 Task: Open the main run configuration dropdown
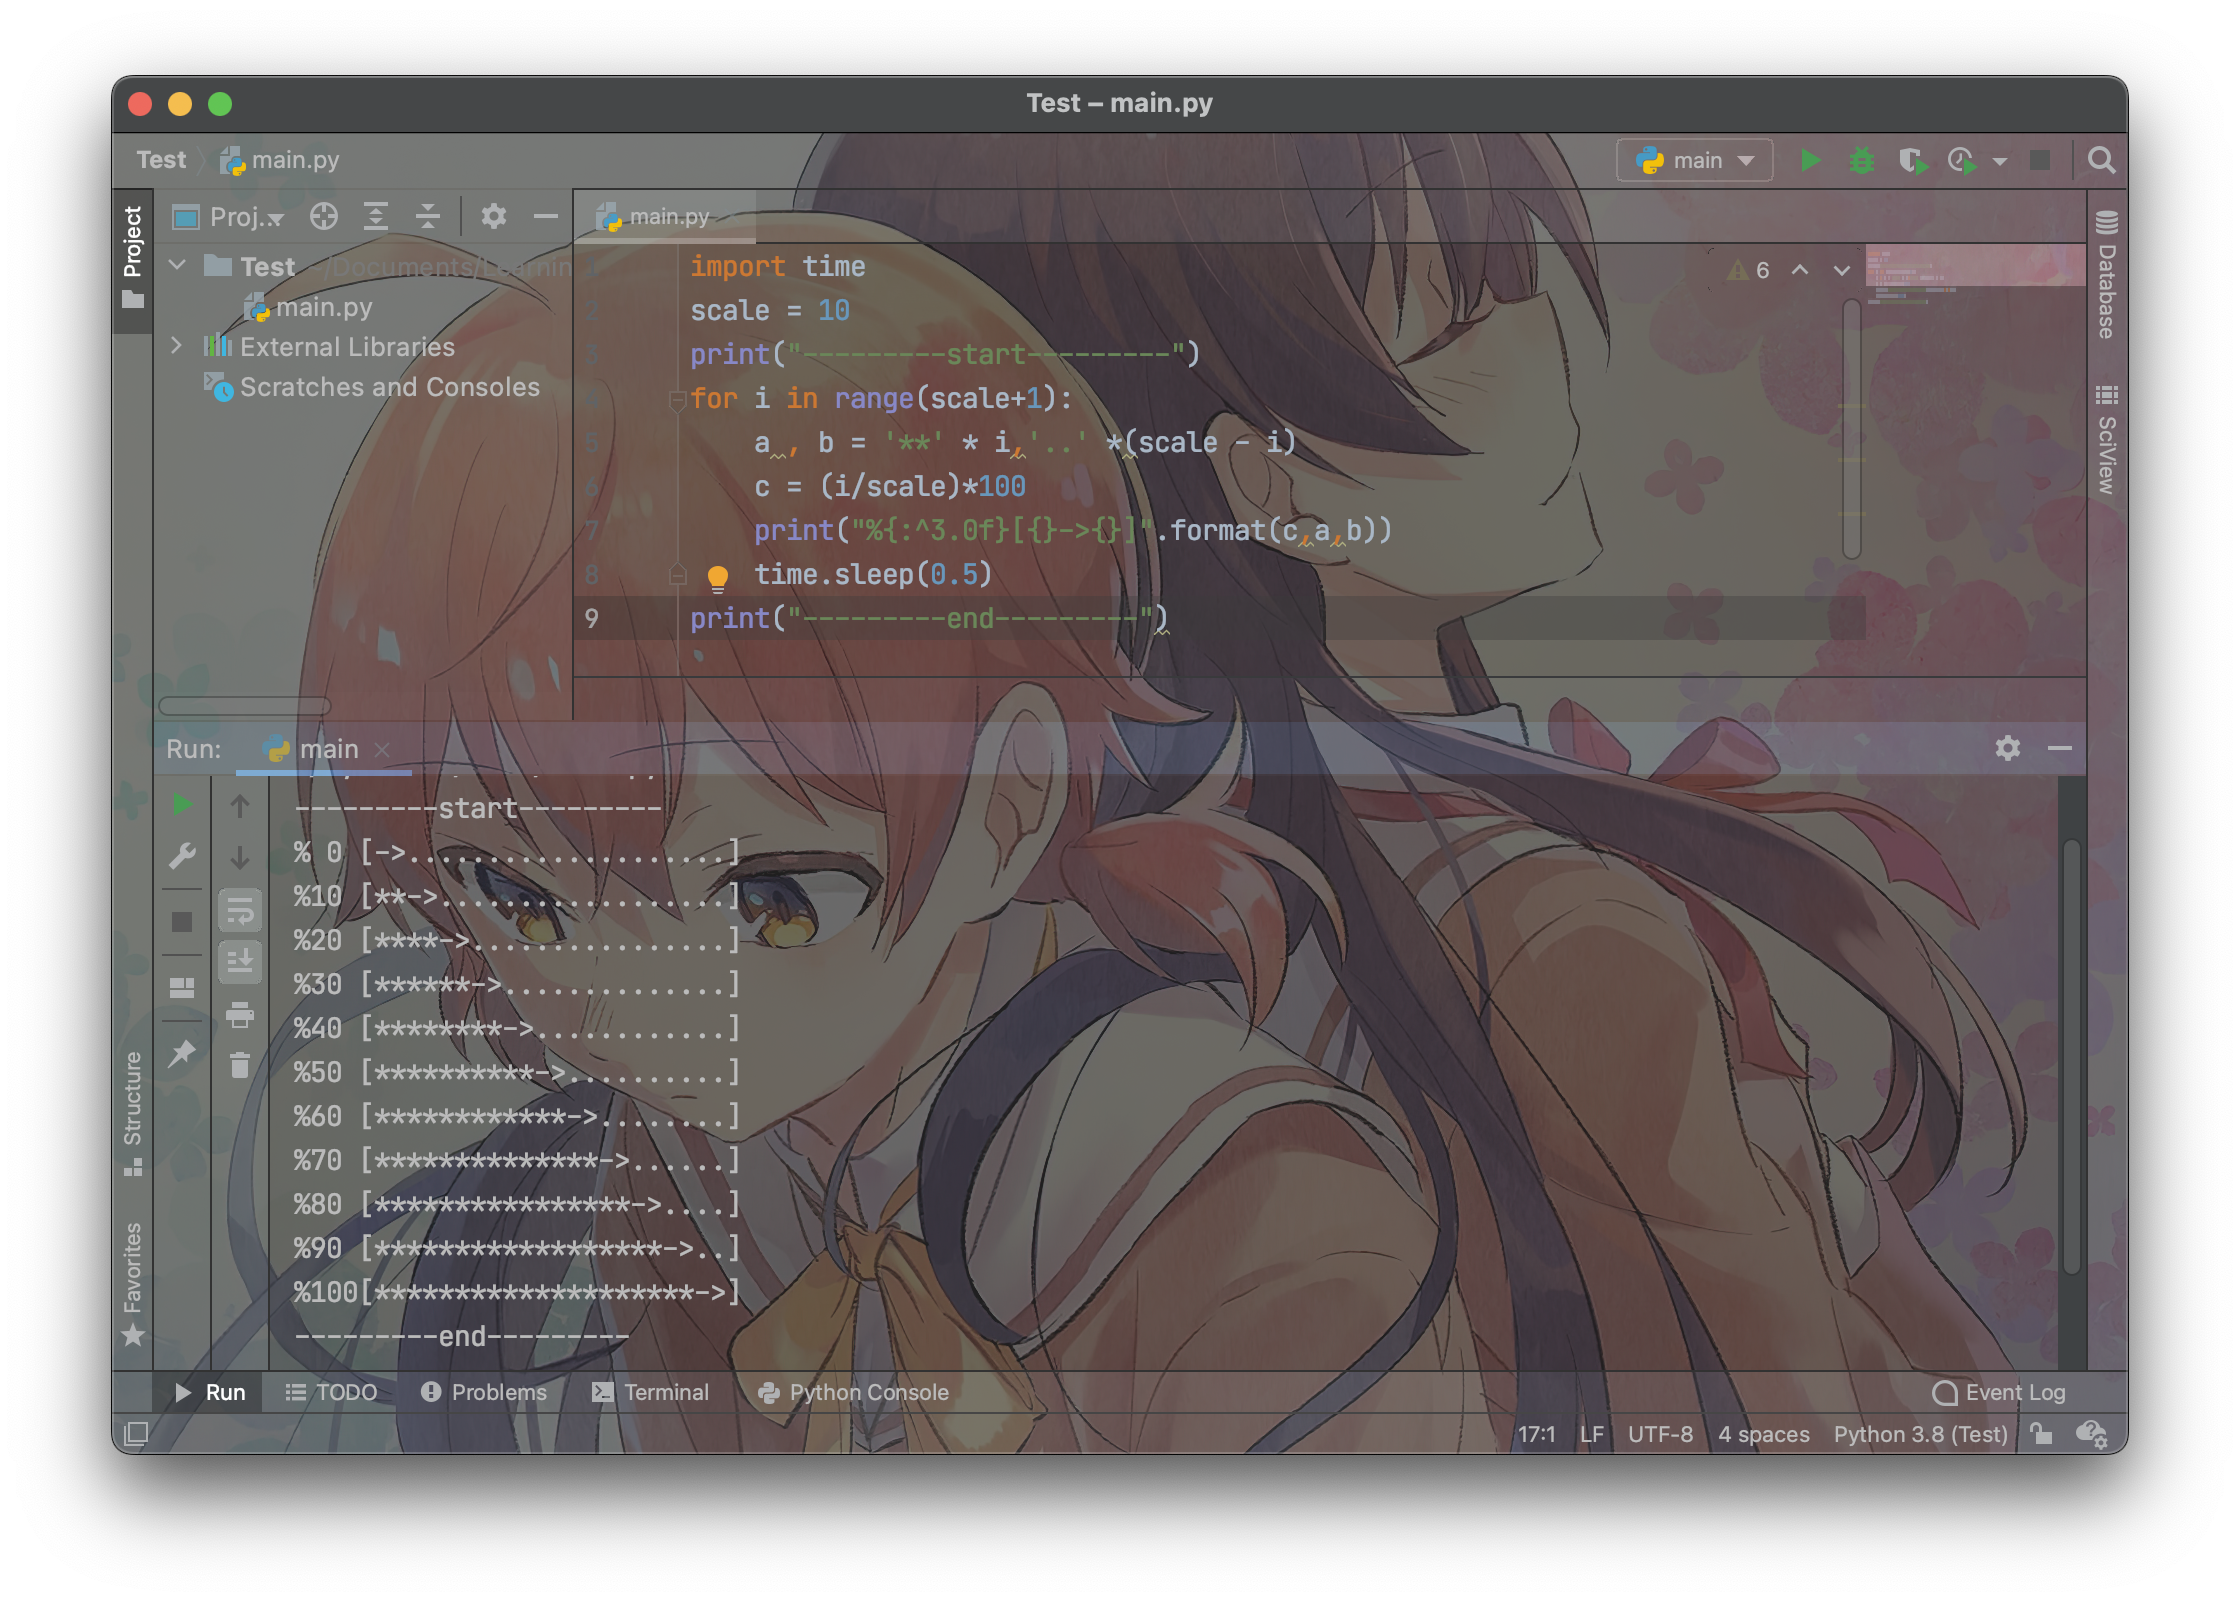[1694, 160]
